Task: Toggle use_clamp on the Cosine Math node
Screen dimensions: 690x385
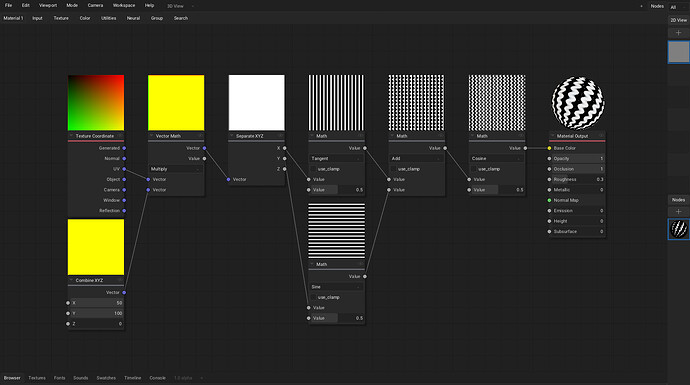Action: (x=474, y=169)
